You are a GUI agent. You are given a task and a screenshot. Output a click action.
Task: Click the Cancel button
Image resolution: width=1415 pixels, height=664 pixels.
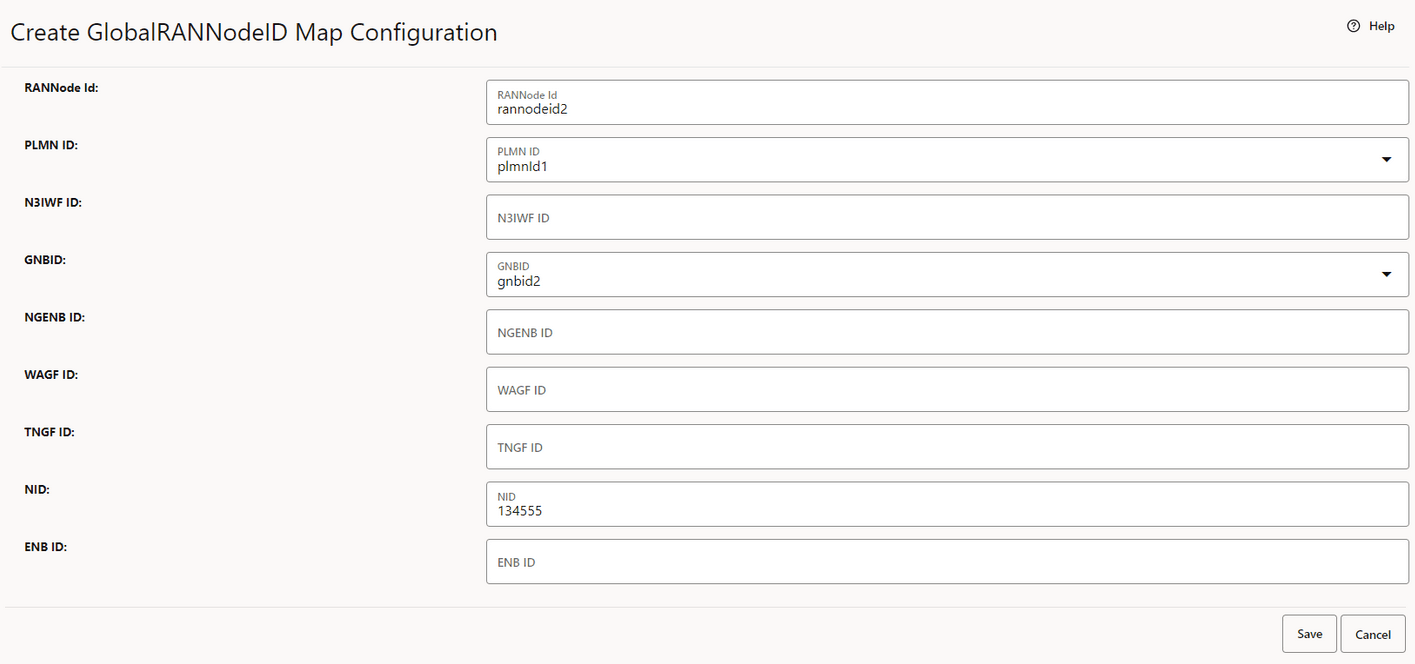(1373, 633)
